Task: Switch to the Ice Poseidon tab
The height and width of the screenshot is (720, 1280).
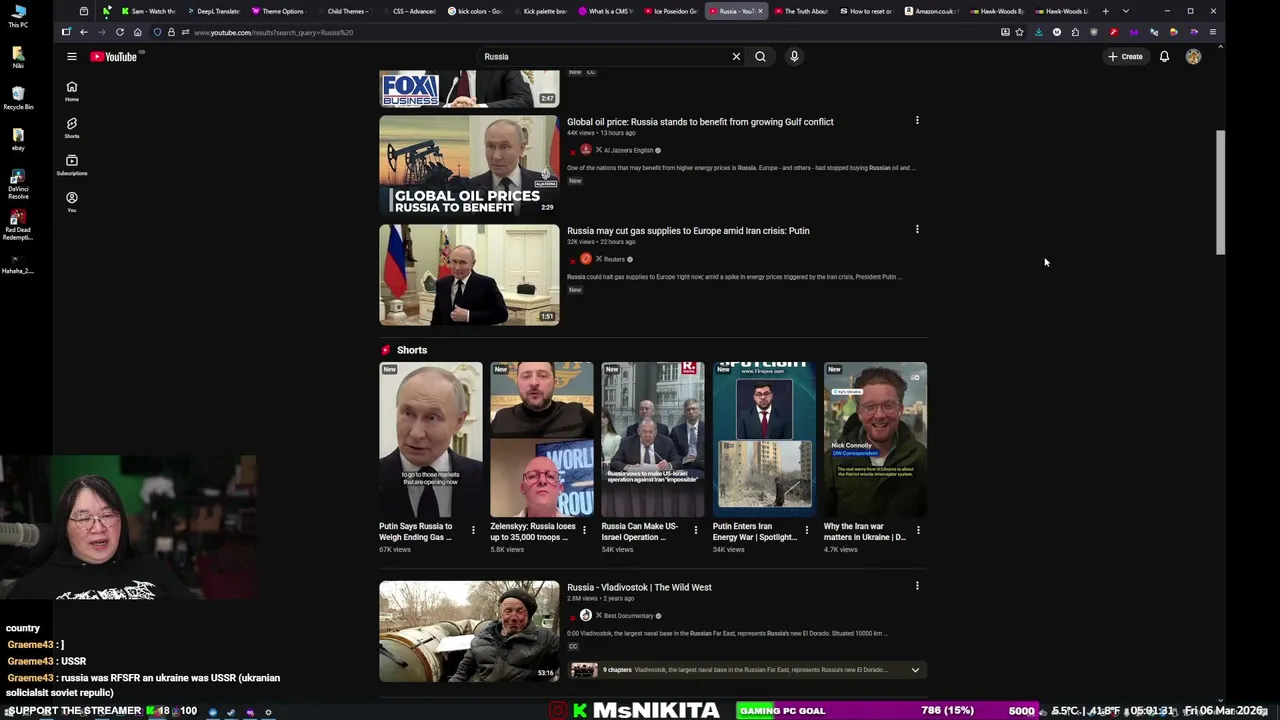Action: pyautogui.click(x=672, y=11)
